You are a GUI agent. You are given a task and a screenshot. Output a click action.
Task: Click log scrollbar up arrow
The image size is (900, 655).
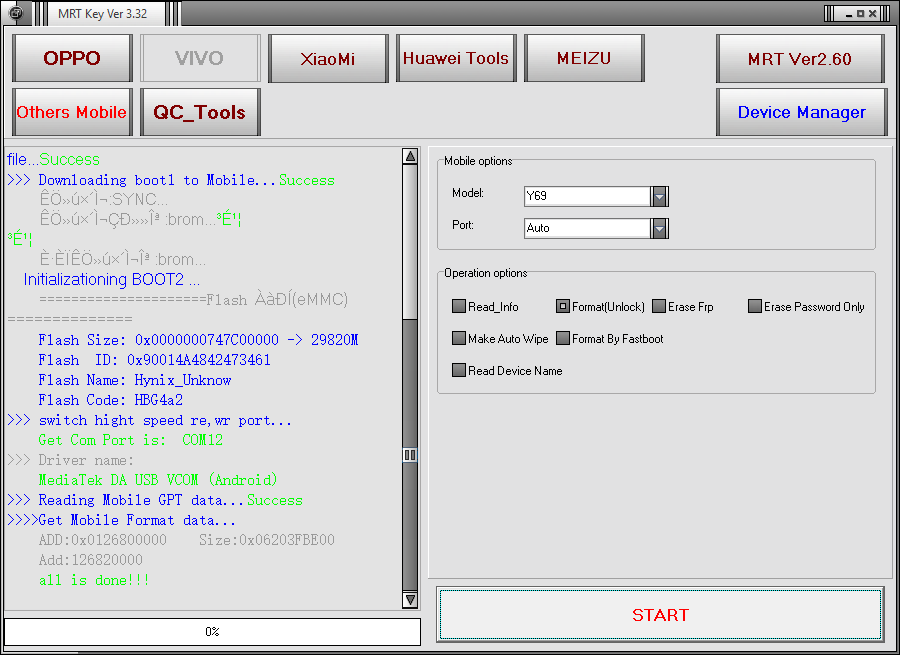[x=410, y=156]
